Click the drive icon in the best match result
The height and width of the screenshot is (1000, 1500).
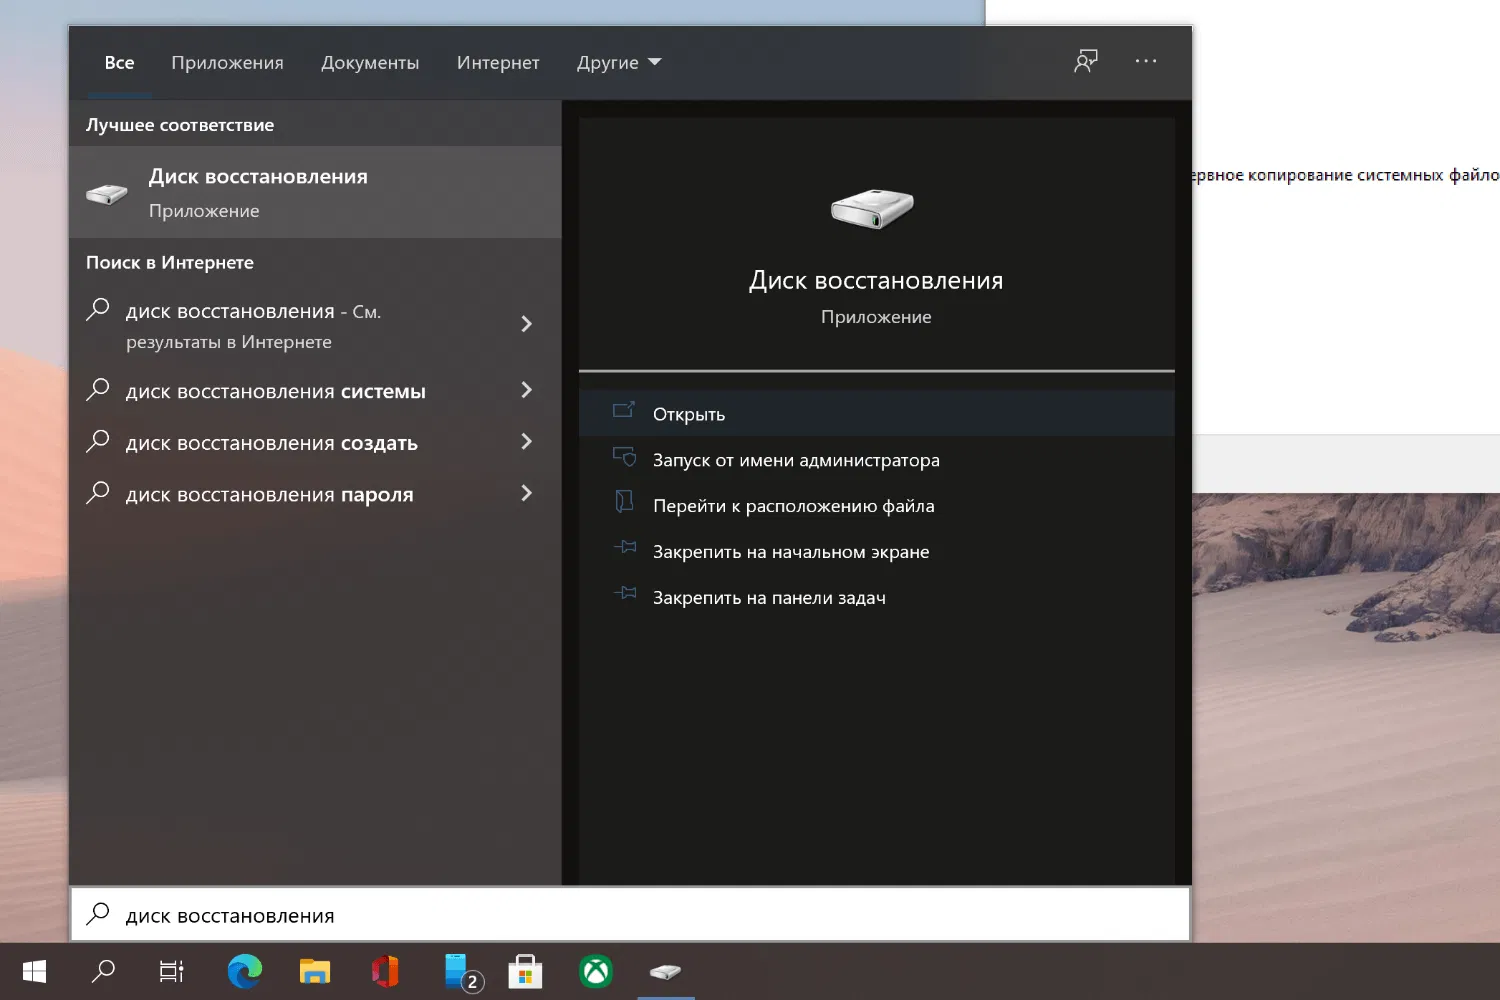click(x=107, y=193)
